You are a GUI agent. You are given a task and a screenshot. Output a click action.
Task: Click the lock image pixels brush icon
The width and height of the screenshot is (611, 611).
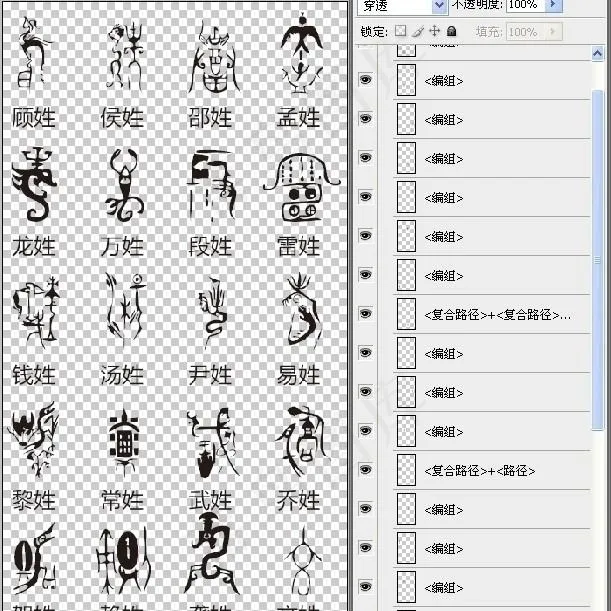pyautogui.click(x=418, y=32)
